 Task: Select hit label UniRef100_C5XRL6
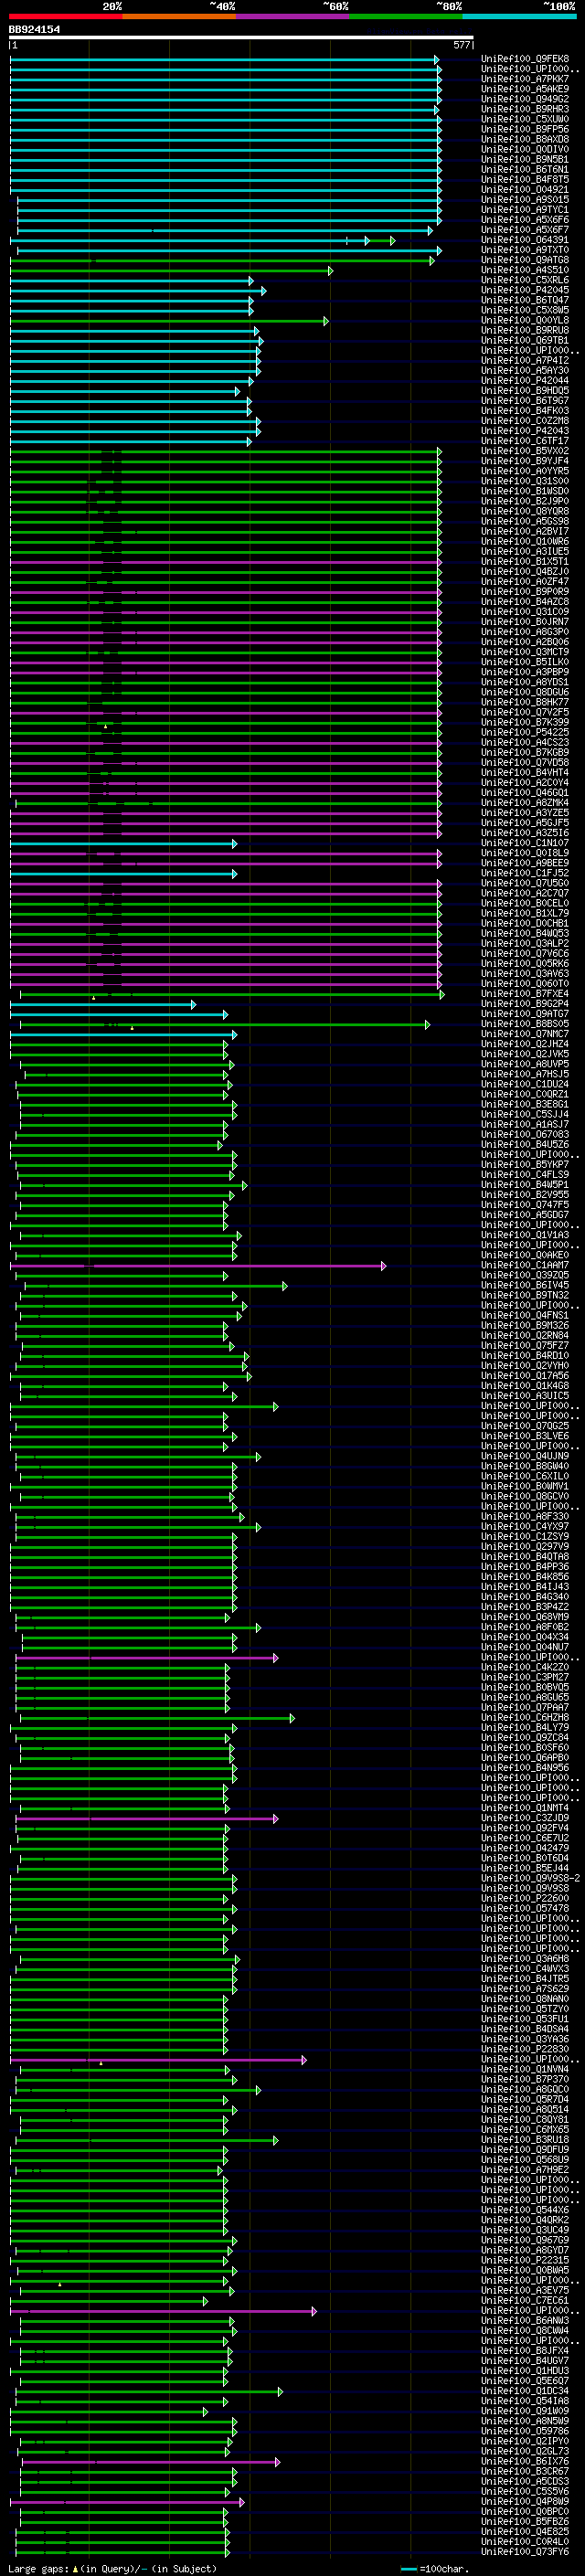click(x=525, y=280)
